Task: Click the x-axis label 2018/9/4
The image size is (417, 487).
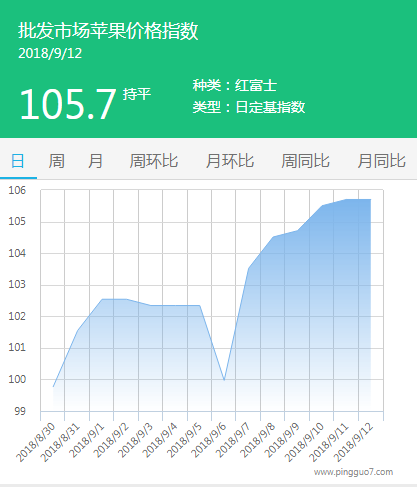Action: click(x=160, y=440)
